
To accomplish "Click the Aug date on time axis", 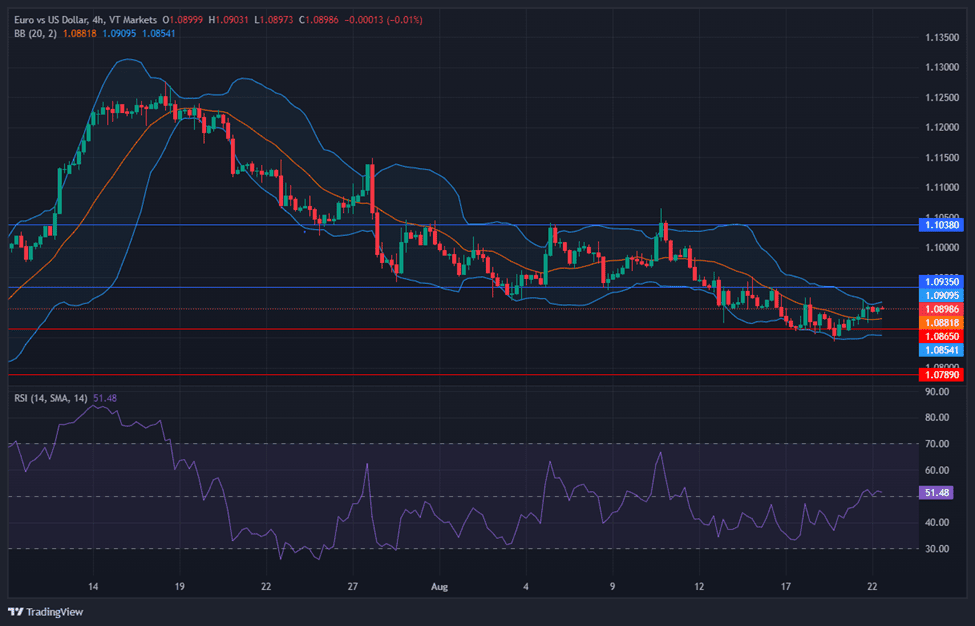I will click(x=439, y=587).
